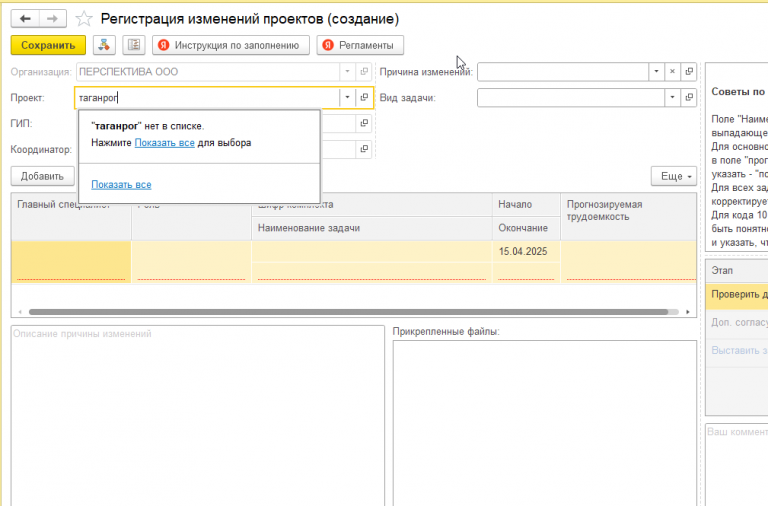
Task: Click the Начало column header
Action: 526,204
